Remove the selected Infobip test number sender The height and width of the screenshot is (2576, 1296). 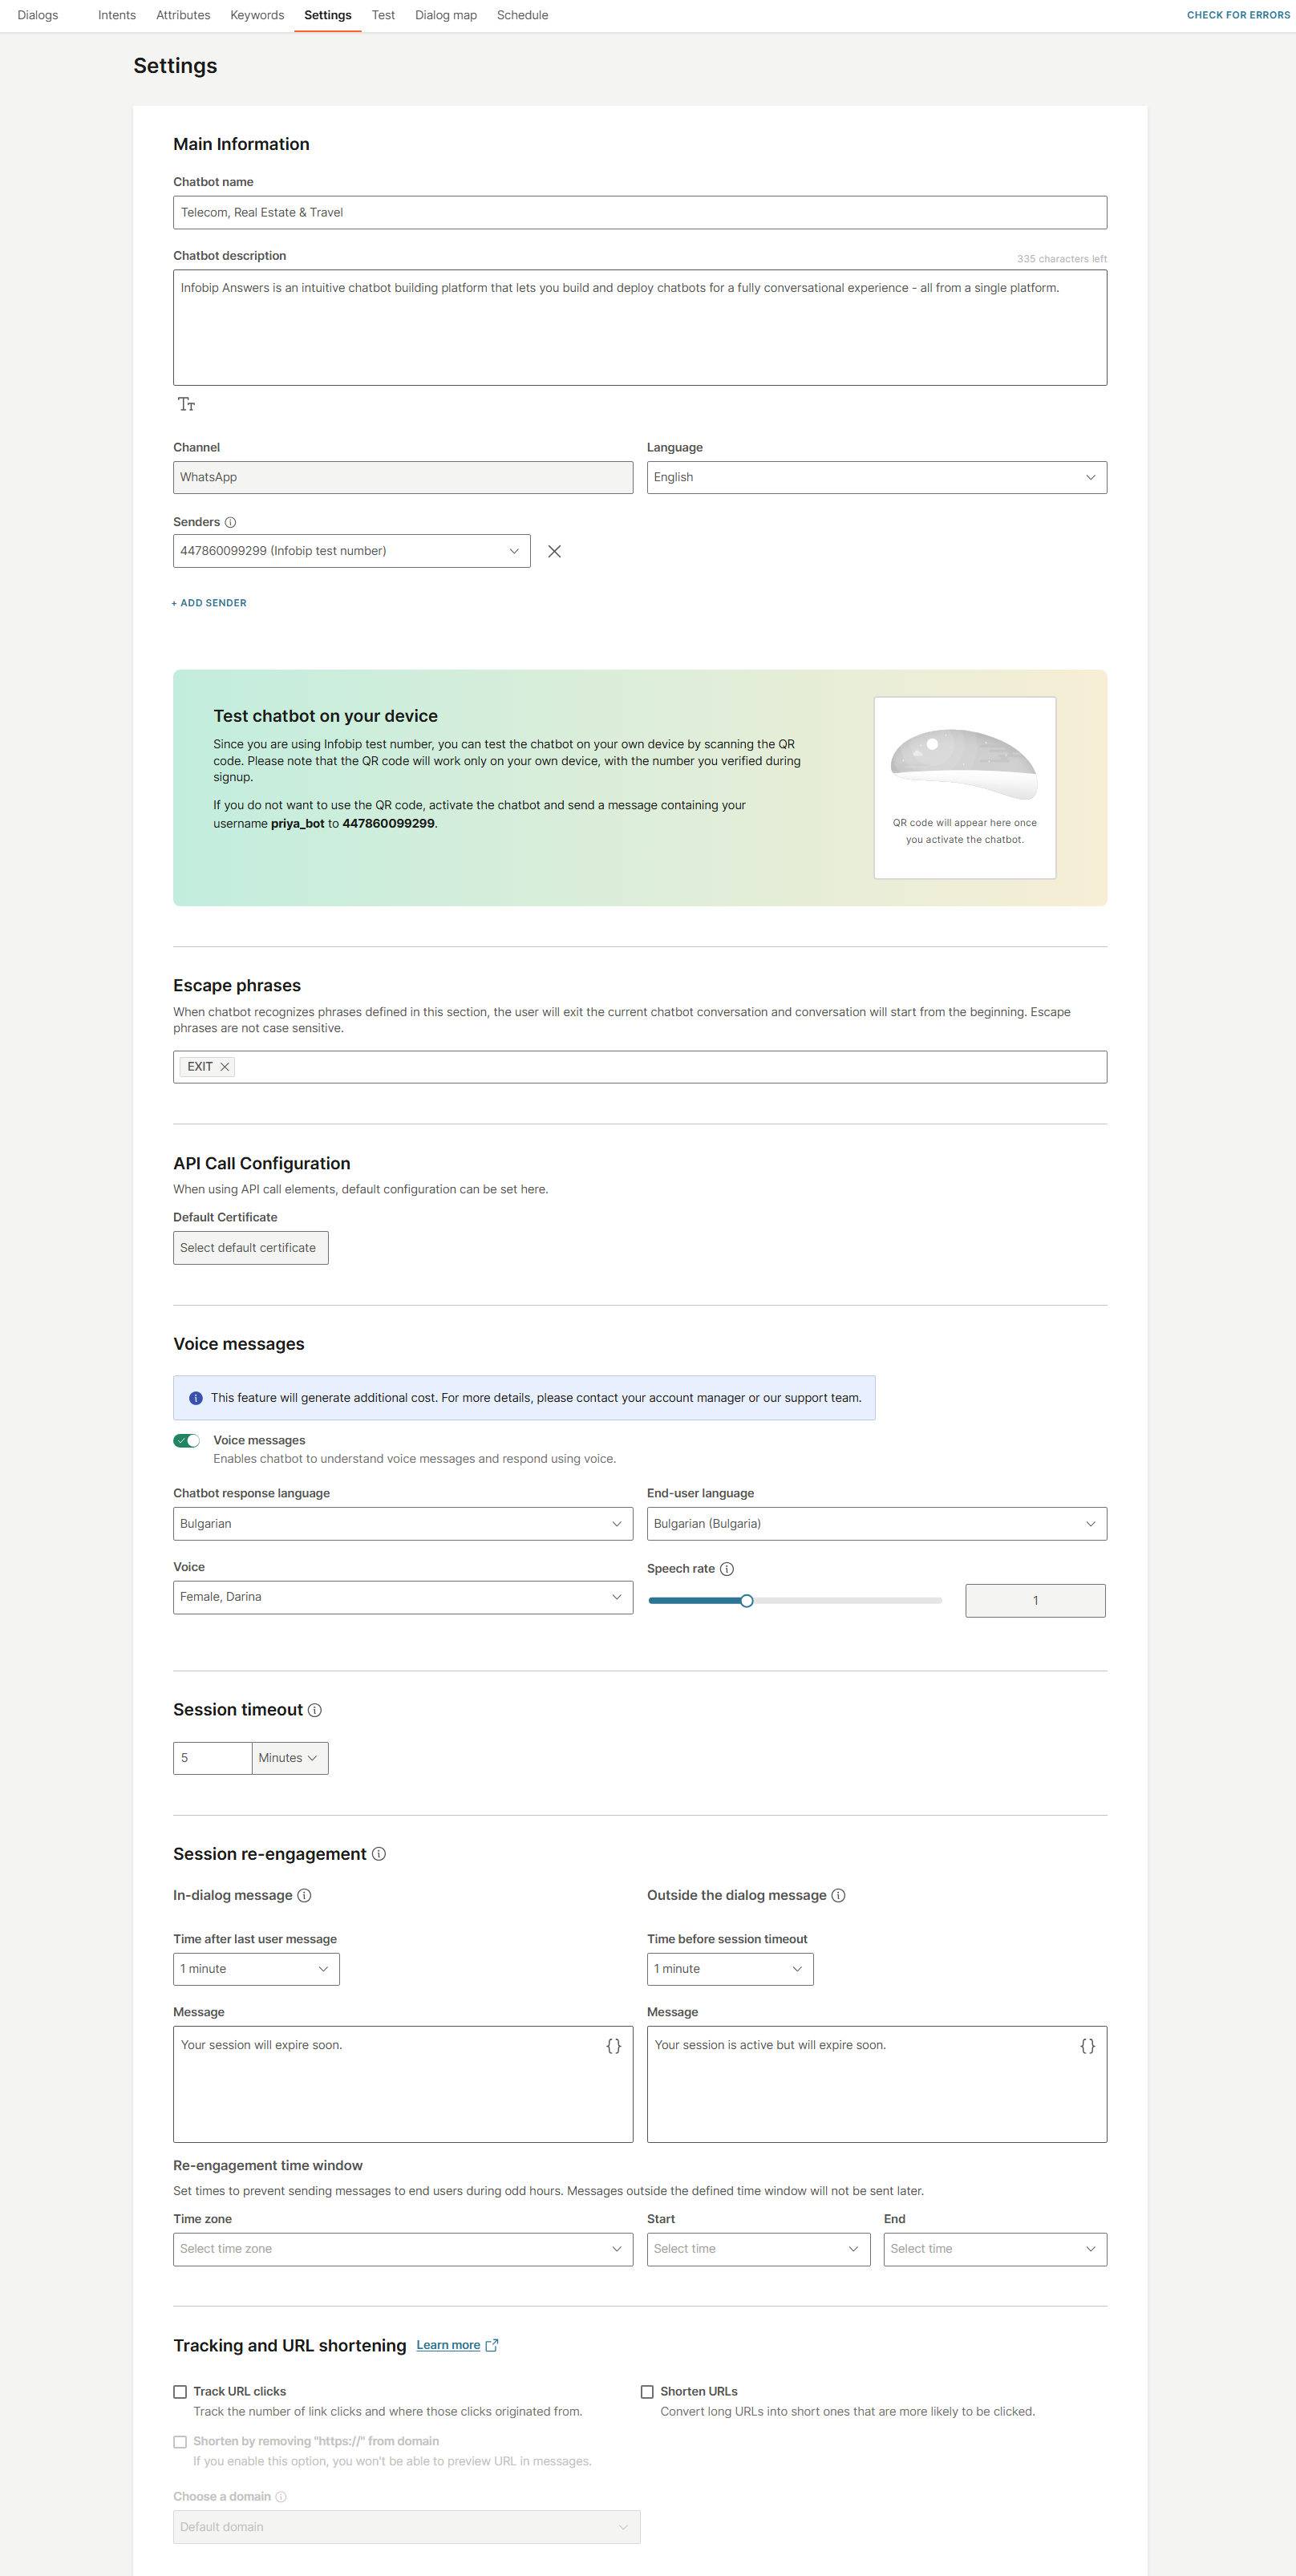pyautogui.click(x=555, y=551)
